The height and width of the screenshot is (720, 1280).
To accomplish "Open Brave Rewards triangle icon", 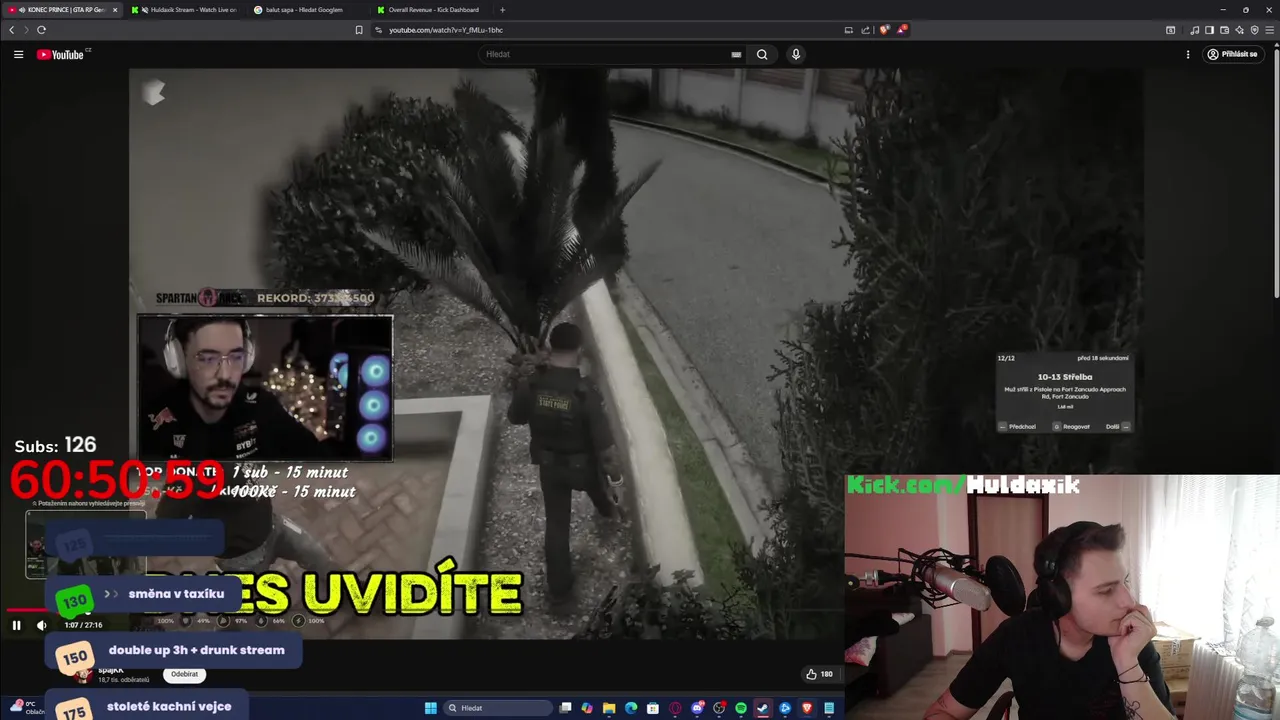I will (x=901, y=30).
